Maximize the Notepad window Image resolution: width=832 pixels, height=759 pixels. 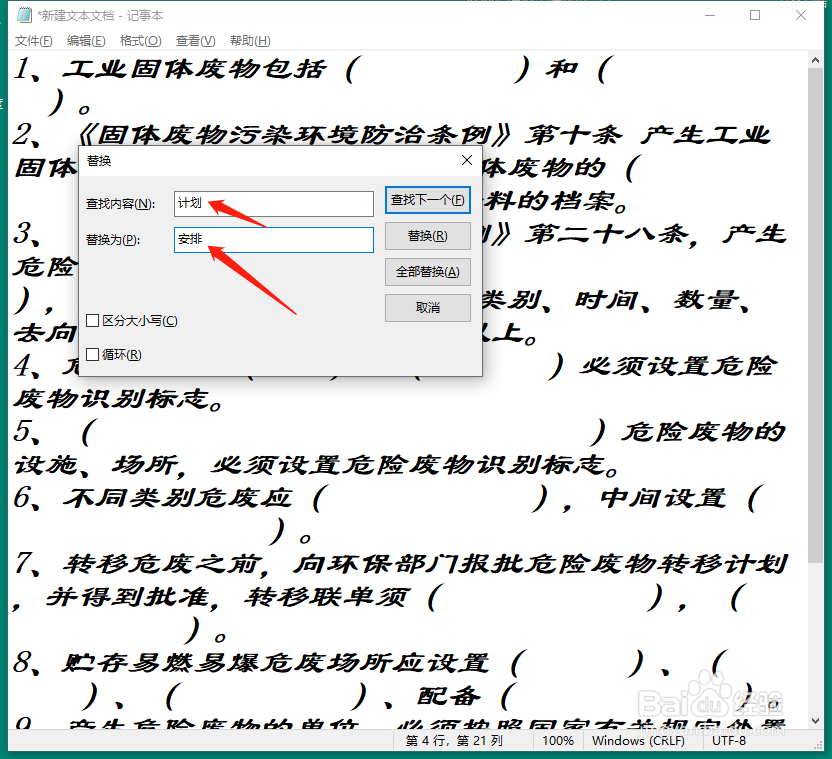pos(755,15)
